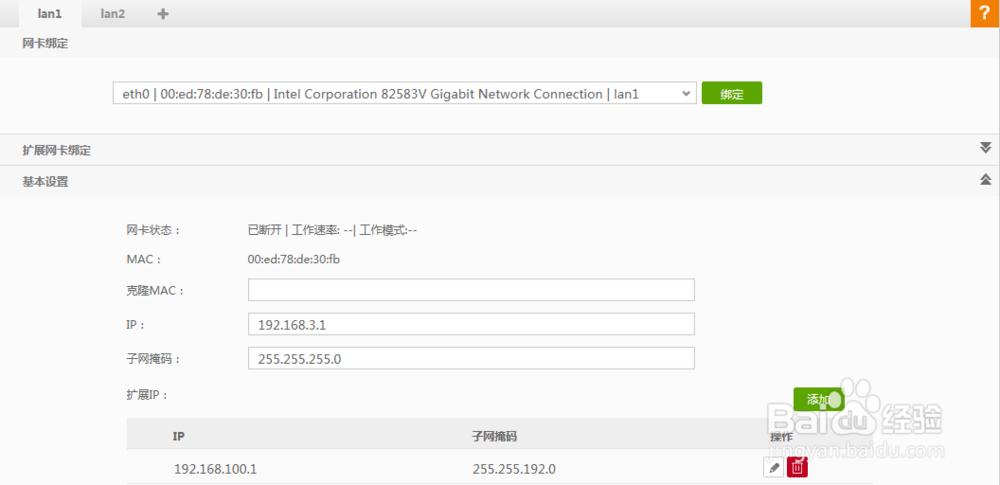This screenshot has width=1000, height=485.
Task: Collapse 基本设置 section with double chevron
Action: [985, 180]
